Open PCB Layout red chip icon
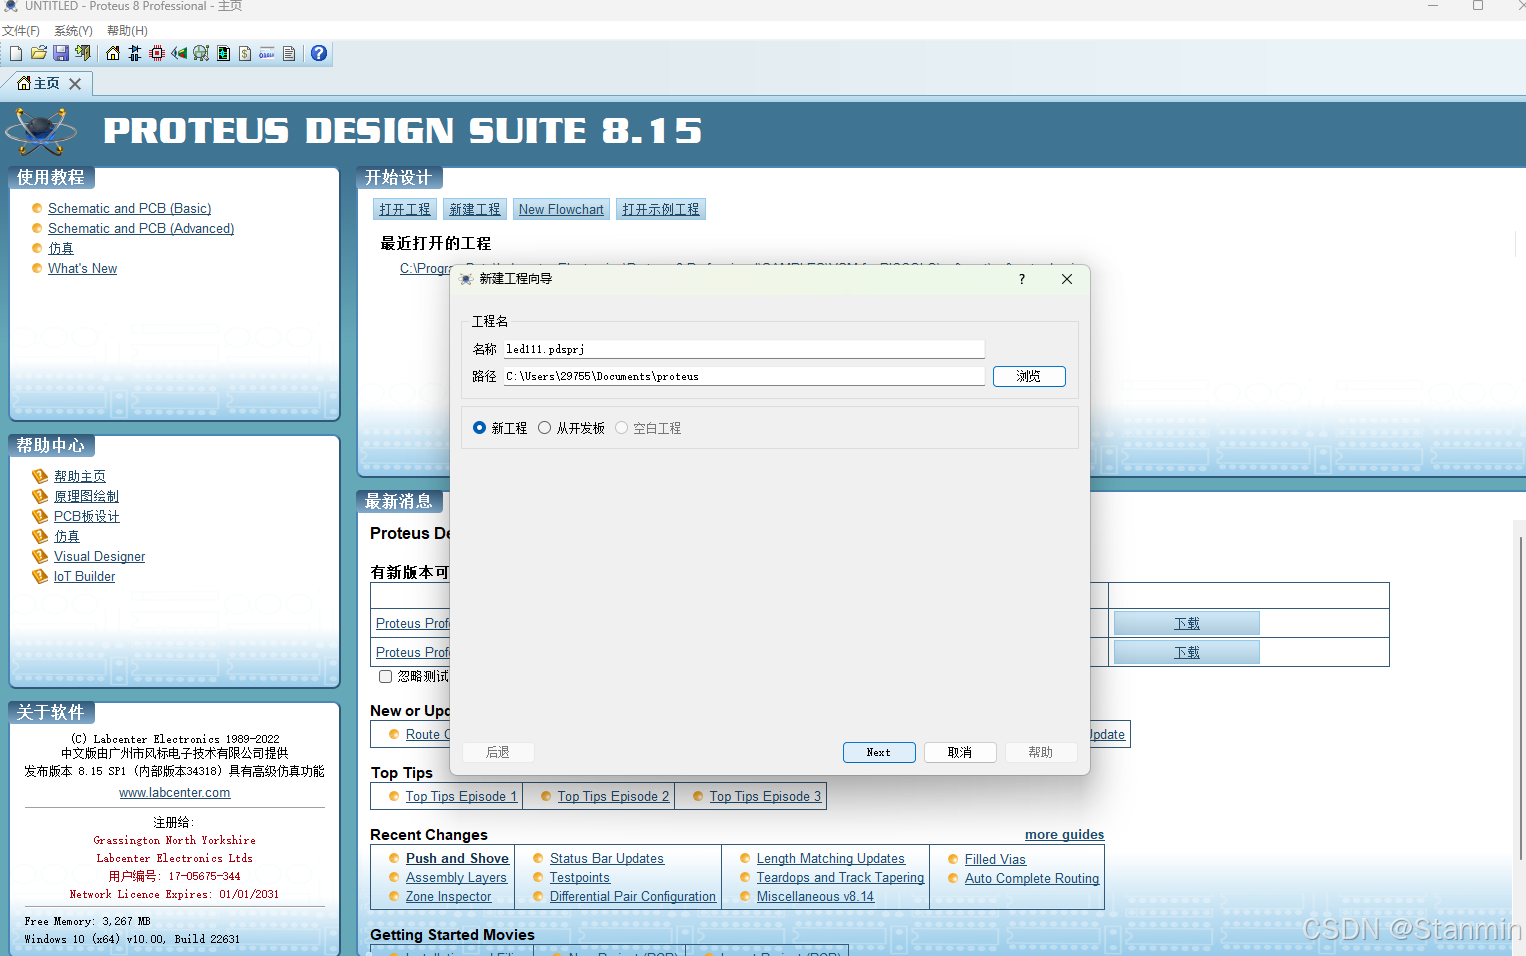The width and height of the screenshot is (1526, 956). click(x=157, y=53)
